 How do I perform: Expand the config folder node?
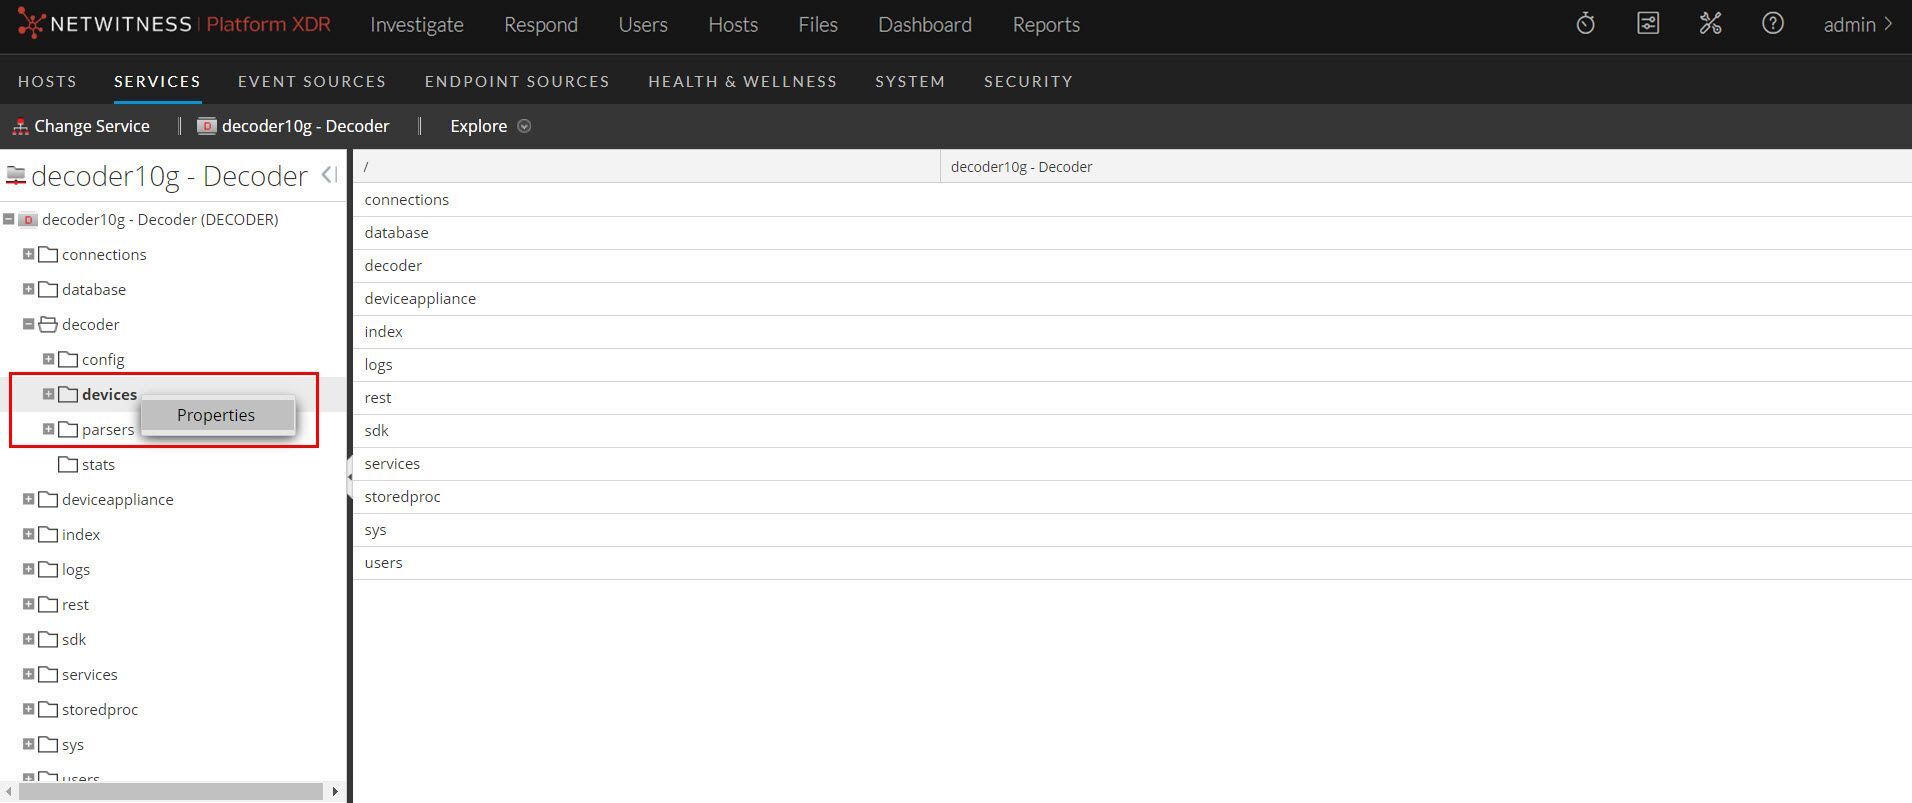(x=48, y=359)
